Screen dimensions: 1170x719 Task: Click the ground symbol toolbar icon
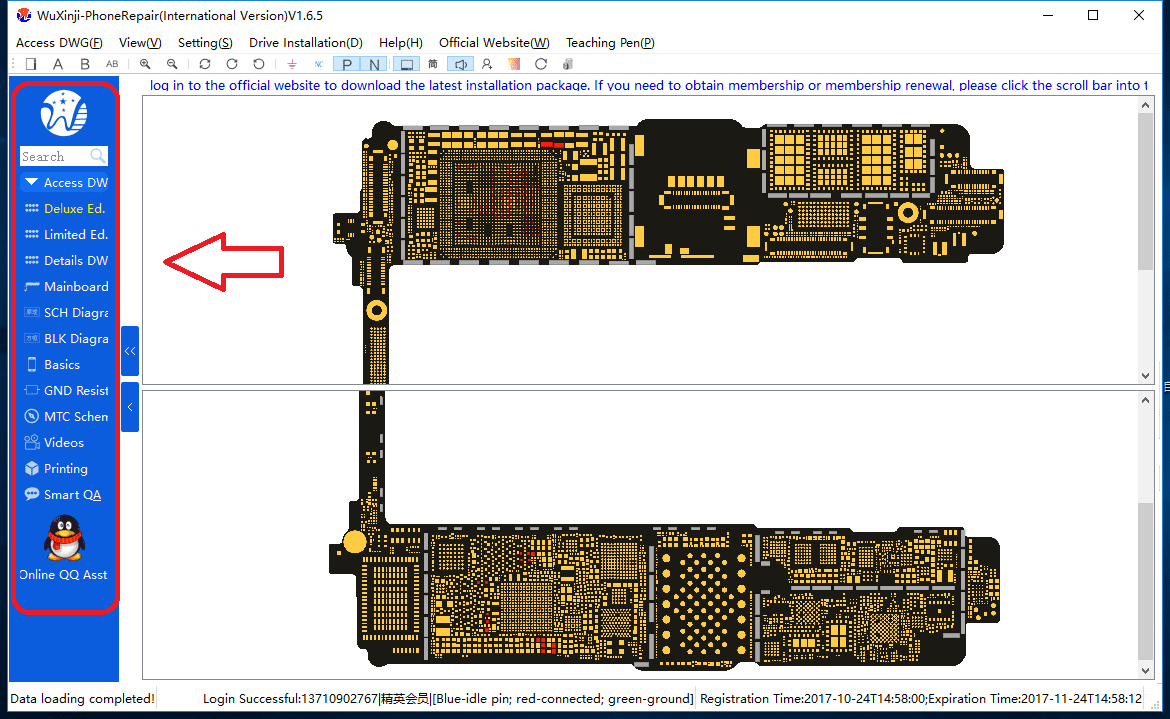[x=292, y=64]
